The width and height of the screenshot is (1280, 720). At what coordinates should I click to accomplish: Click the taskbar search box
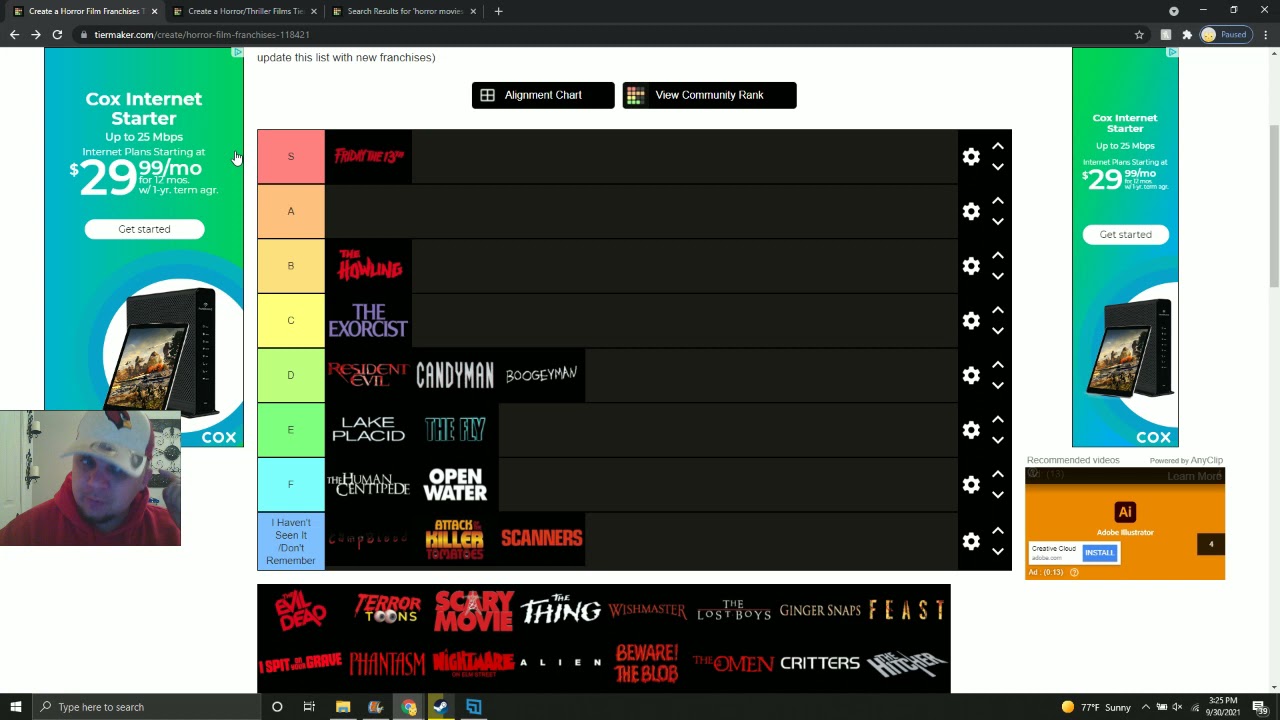[146, 707]
